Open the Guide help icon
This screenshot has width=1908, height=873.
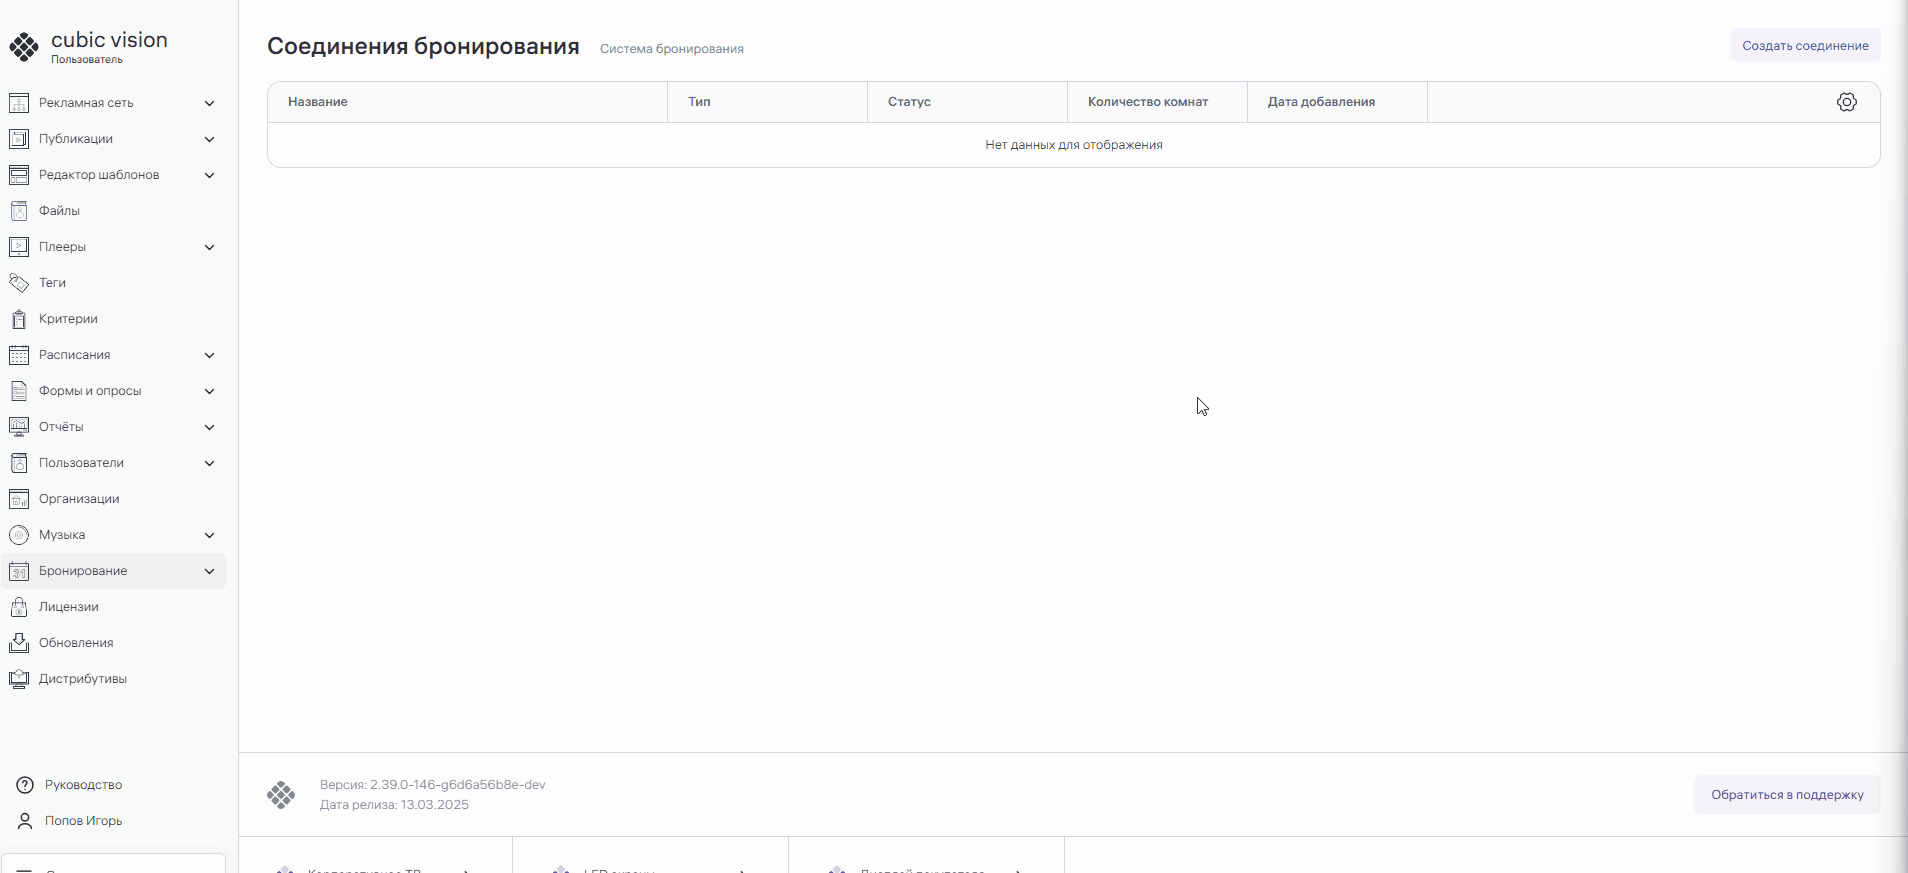point(25,785)
